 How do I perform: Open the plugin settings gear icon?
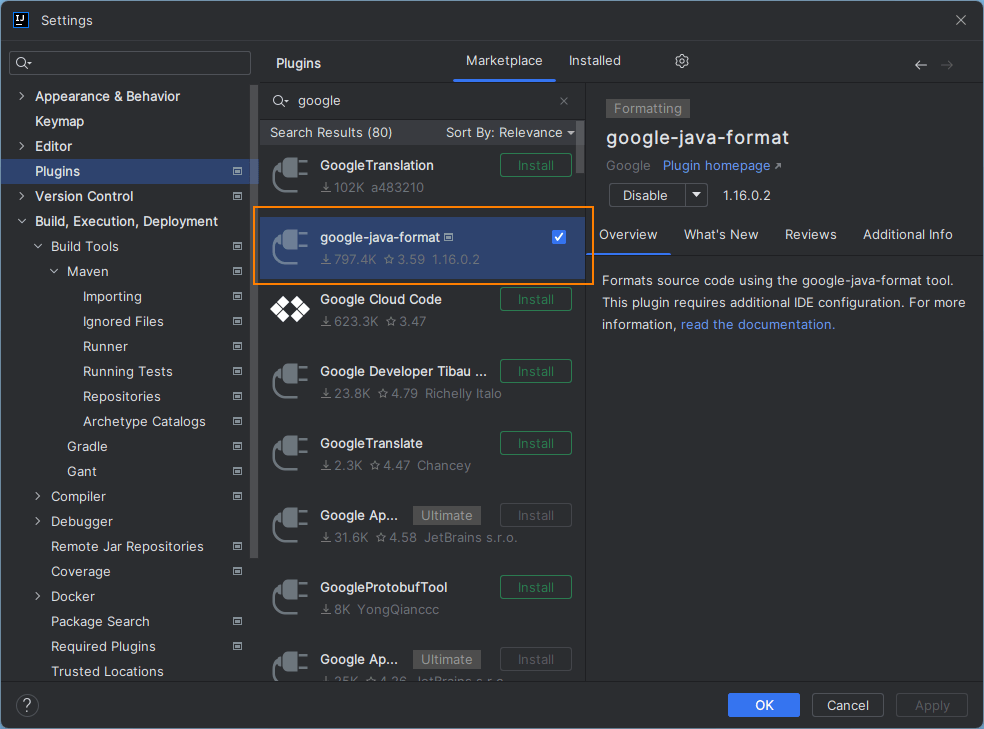click(681, 61)
